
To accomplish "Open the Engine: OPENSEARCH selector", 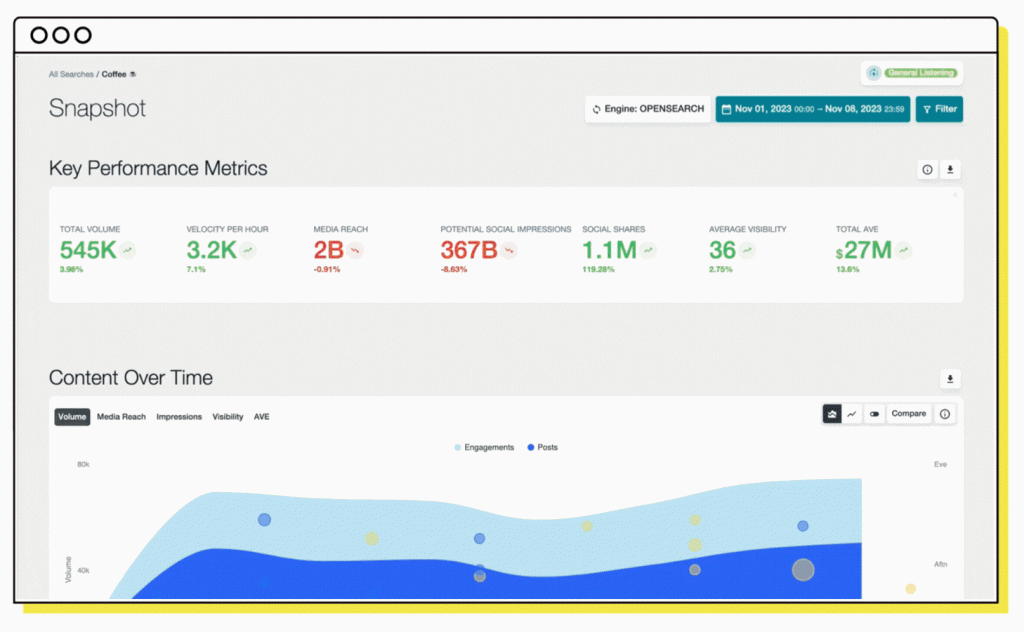I will 647,109.
